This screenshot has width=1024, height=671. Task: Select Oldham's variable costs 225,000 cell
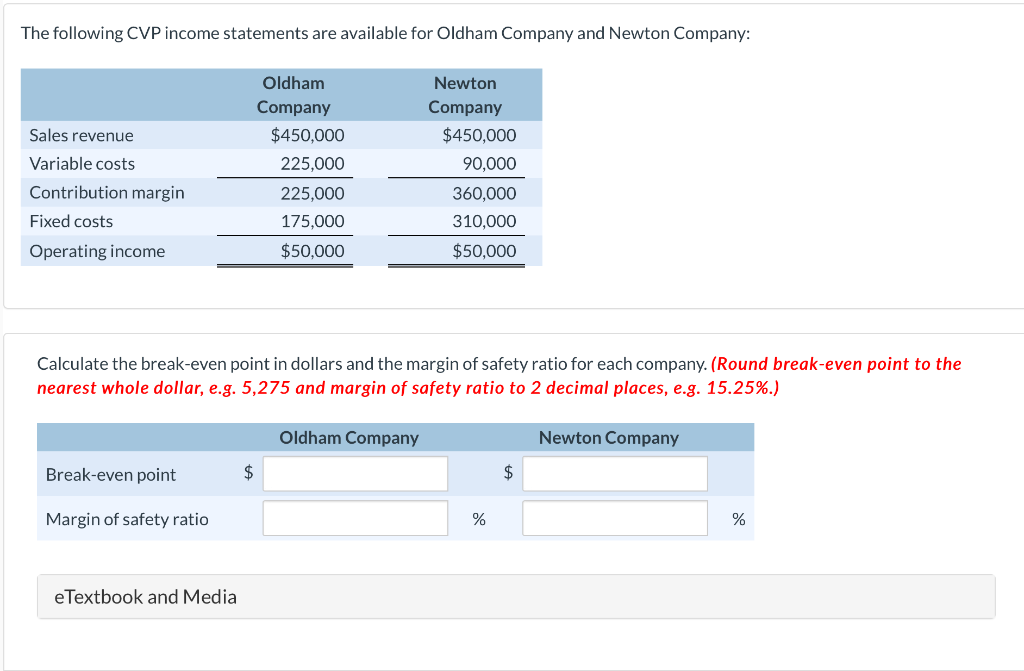(x=312, y=164)
